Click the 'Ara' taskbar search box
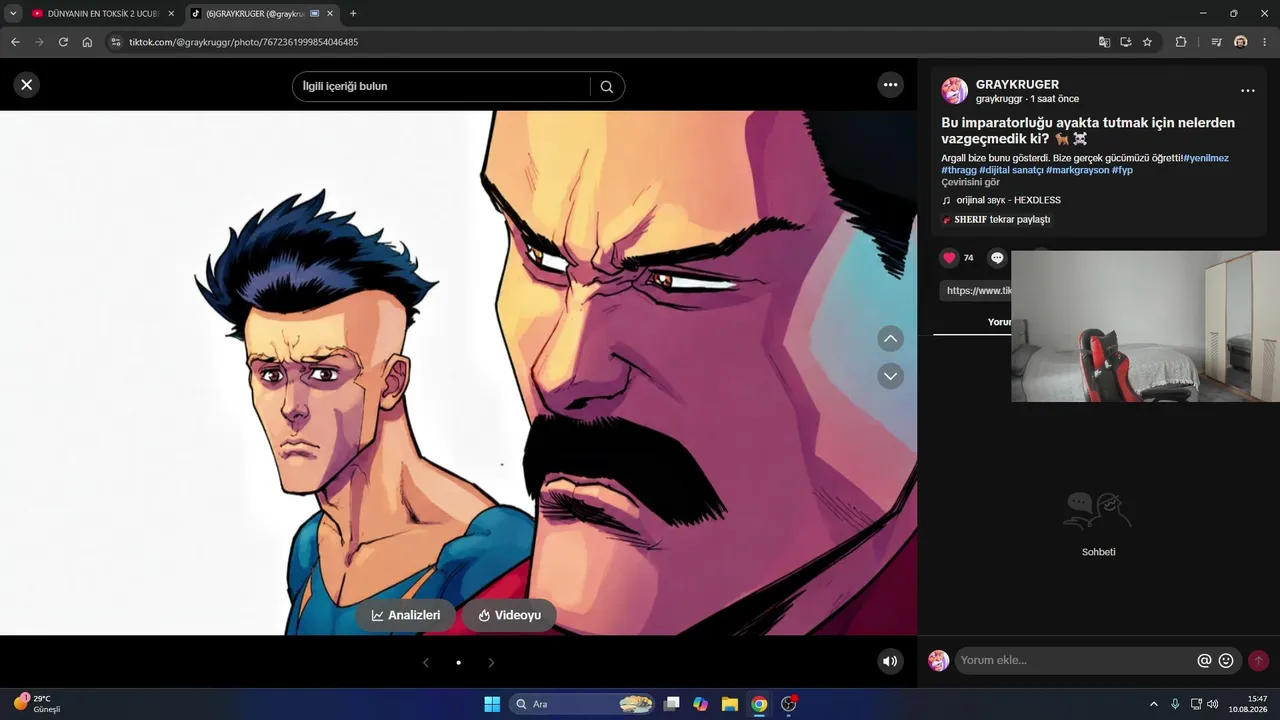This screenshot has height=720, width=1280. coord(584,704)
